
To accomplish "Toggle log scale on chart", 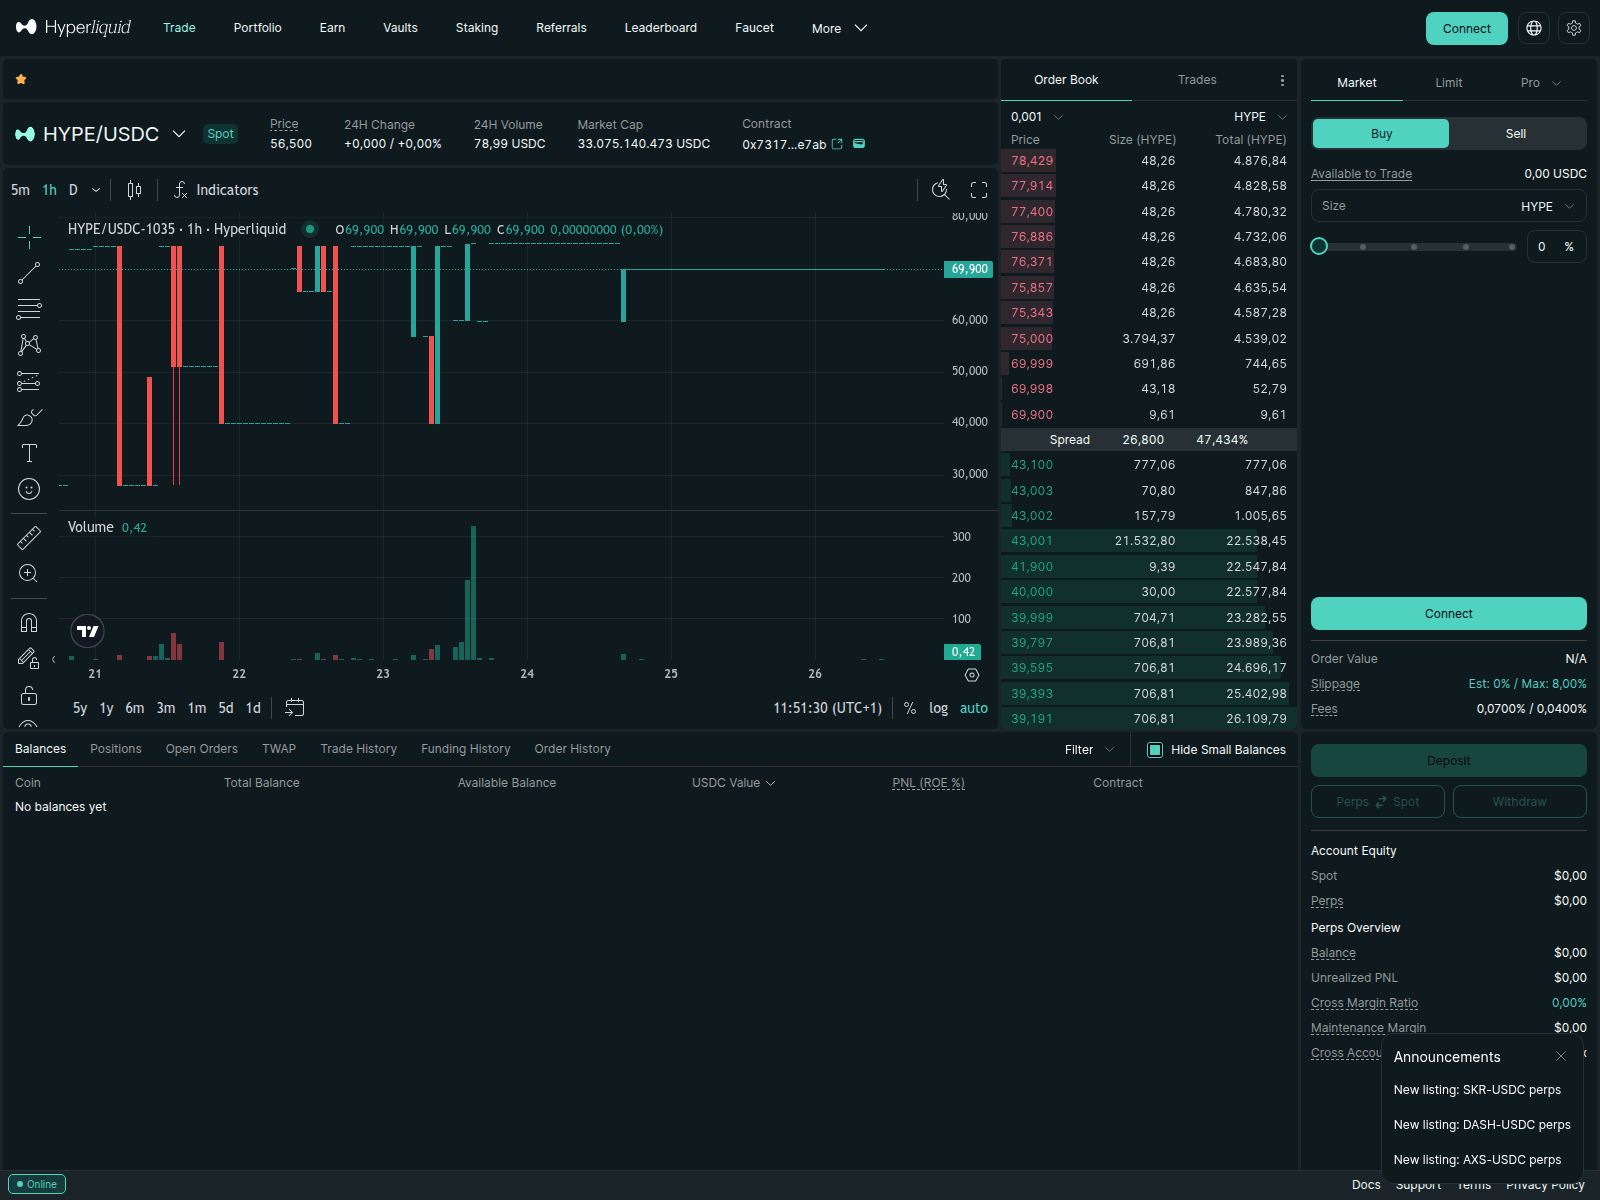I will point(938,708).
